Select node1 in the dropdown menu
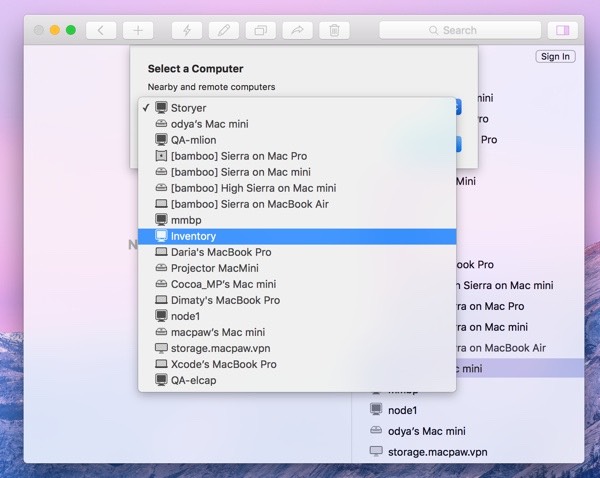The width and height of the screenshot is (600, 478). pyautogui.click(x=297, y=316)
